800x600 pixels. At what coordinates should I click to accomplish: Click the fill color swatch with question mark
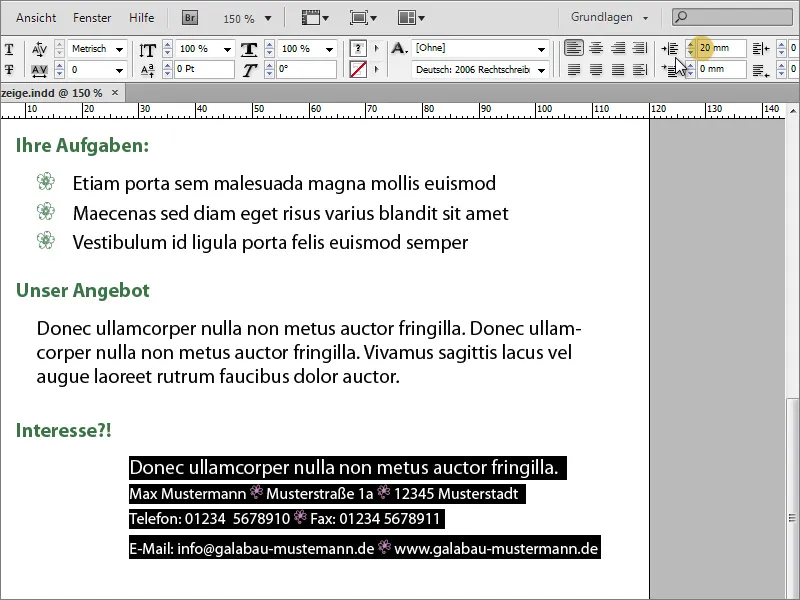(x=358, y=49)
